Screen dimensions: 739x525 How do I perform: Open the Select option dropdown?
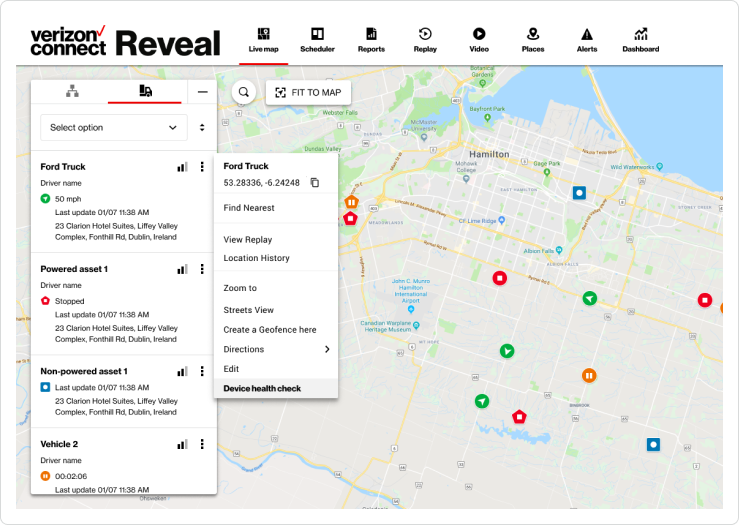[114, 128]
